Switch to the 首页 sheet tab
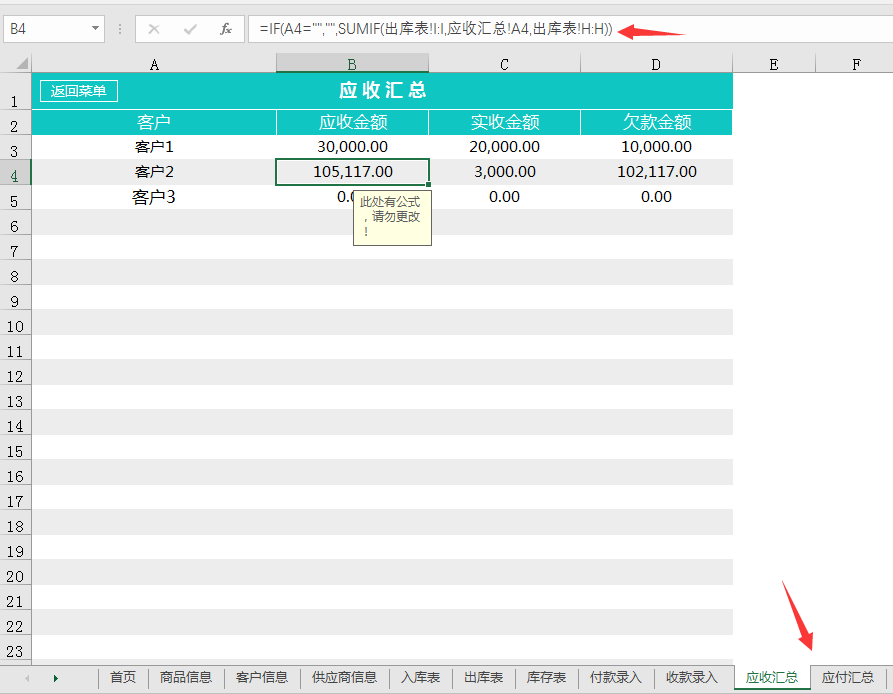The height and width of the screenshot is (694, 893). [x=123, y=677]
